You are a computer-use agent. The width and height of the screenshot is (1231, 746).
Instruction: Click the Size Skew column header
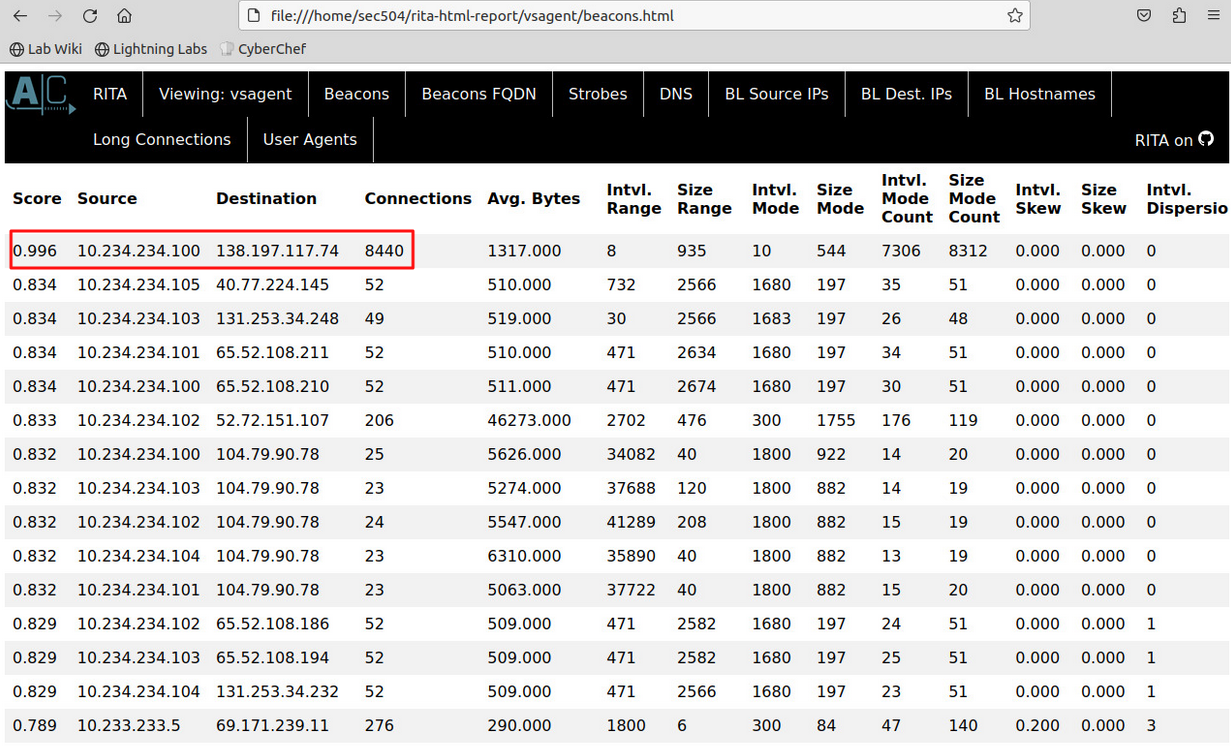click(x=1104, y=199)
